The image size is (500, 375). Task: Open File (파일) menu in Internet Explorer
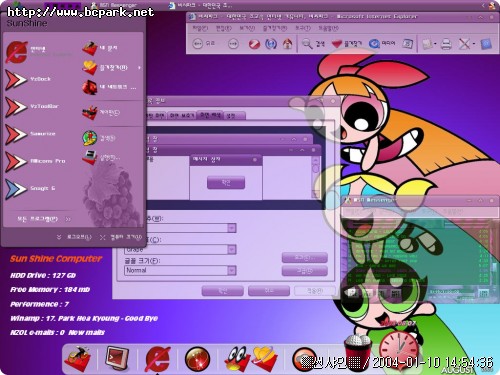[200, 28]
